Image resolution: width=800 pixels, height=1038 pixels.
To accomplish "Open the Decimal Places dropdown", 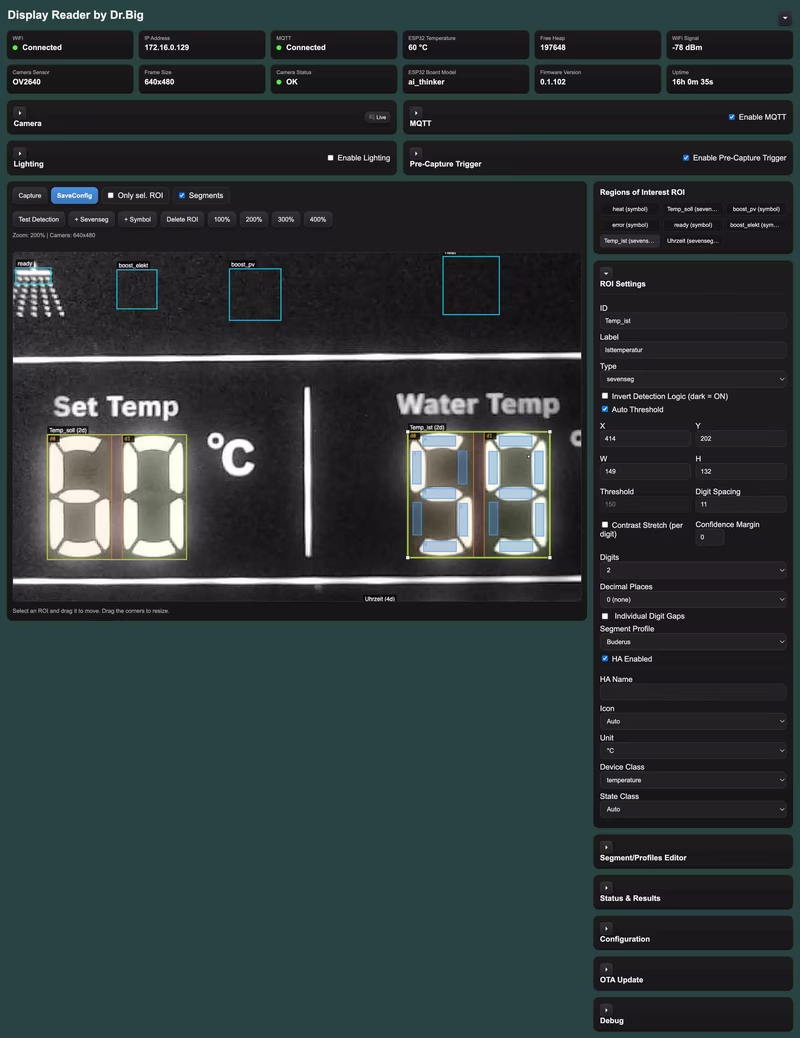I will click(x=693, y=599).
